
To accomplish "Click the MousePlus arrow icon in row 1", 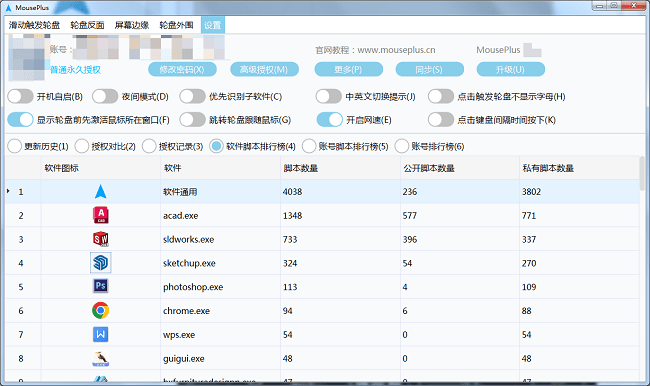I will click(100, 192).
